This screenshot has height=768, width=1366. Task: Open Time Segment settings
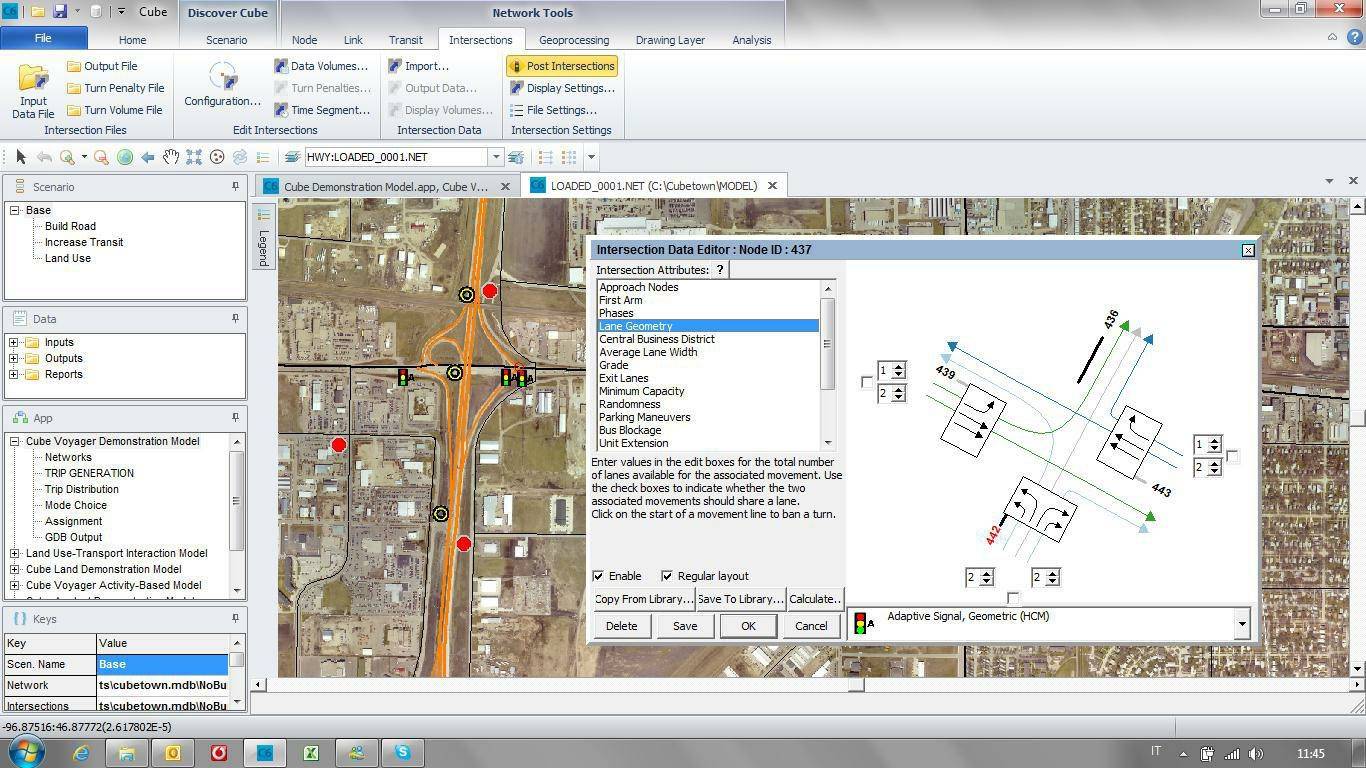(x=322, y=110)
